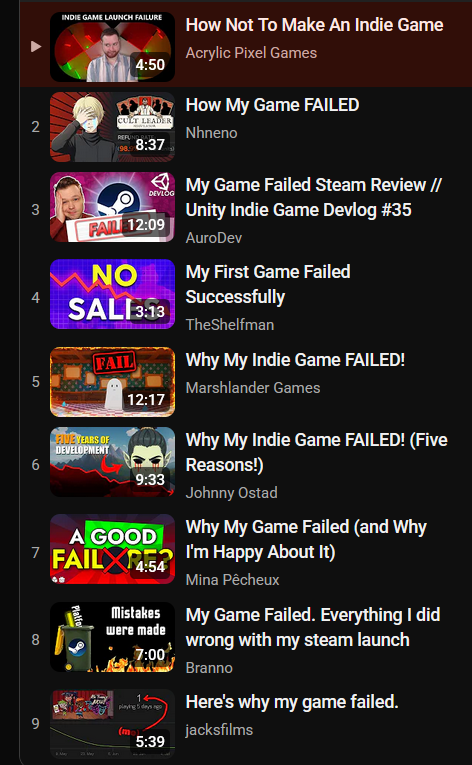Click the Mina Pêcheux channel name
The image size is (472, 765).
232,580
